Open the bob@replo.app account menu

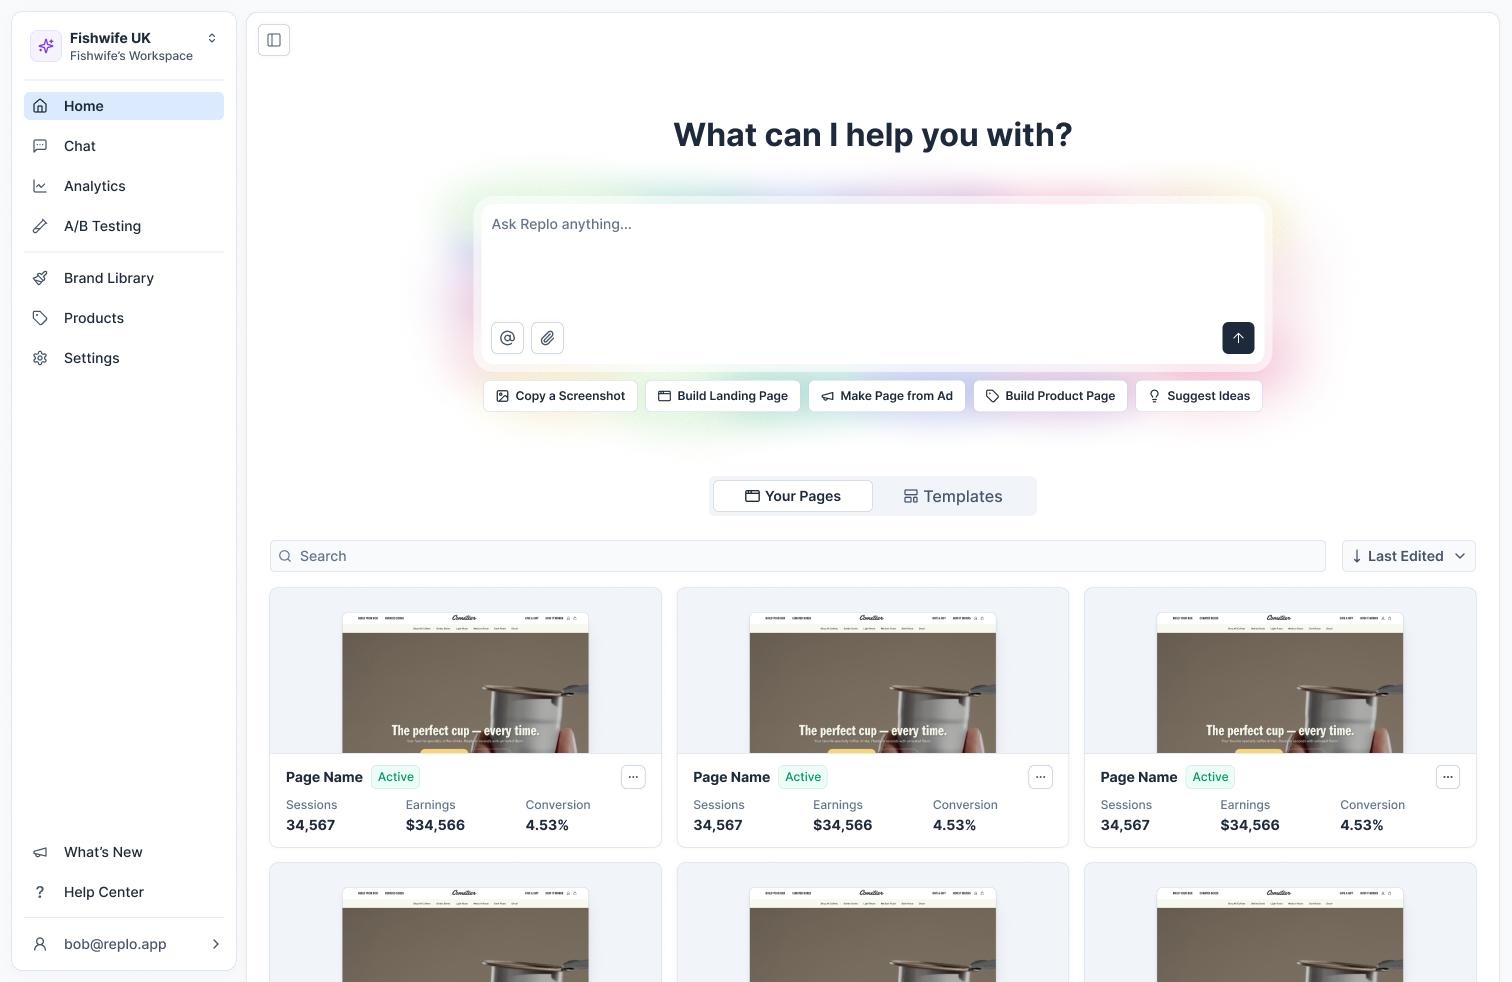tap(124, 944)
